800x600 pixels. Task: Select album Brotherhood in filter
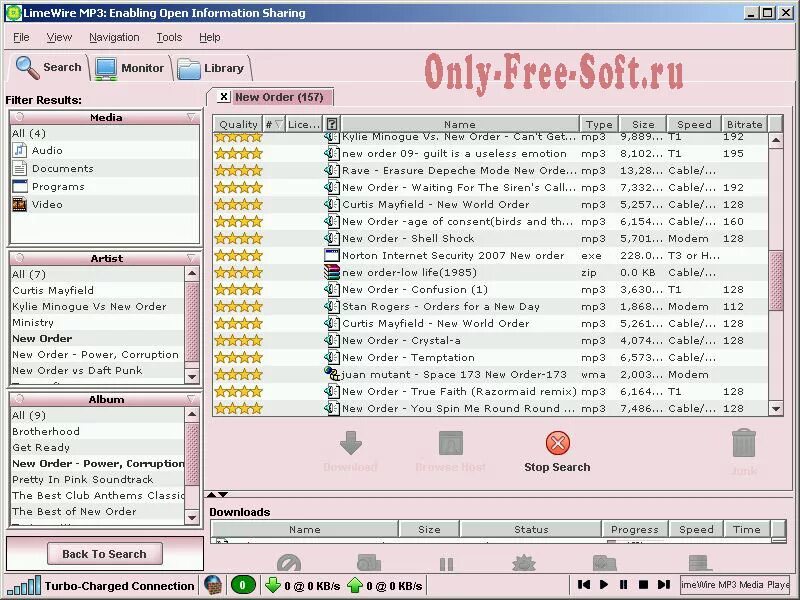pos(46,431)
